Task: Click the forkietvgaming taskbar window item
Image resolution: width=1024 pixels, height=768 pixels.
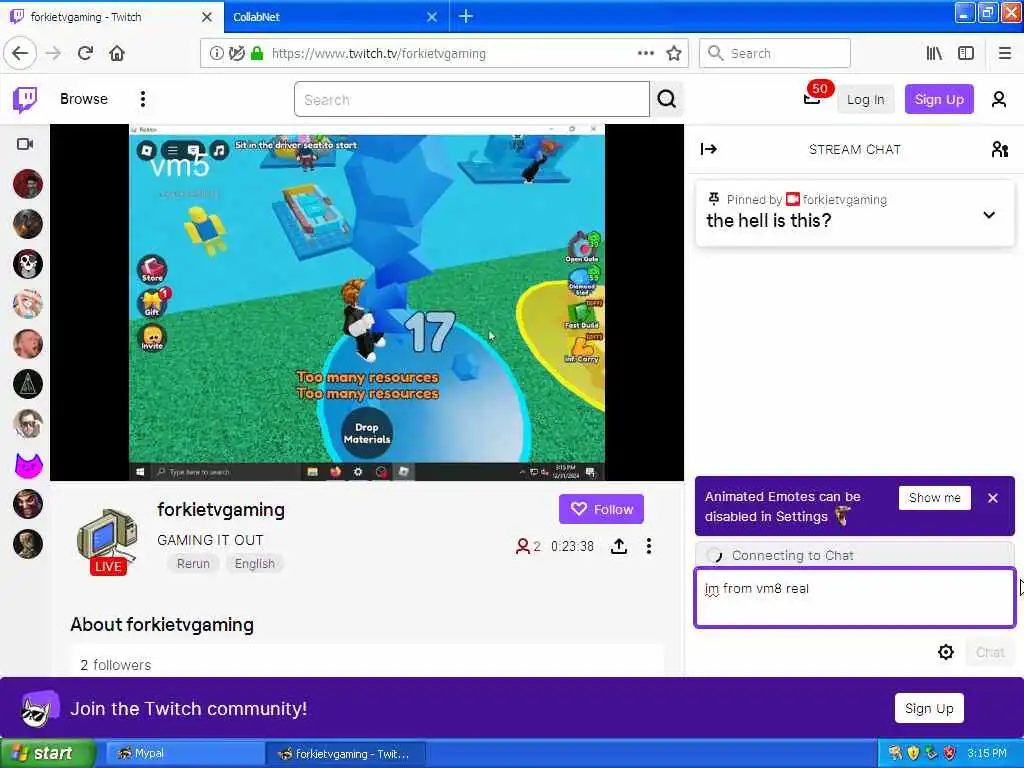Action: pyautogui.click(x=346, y=754)
